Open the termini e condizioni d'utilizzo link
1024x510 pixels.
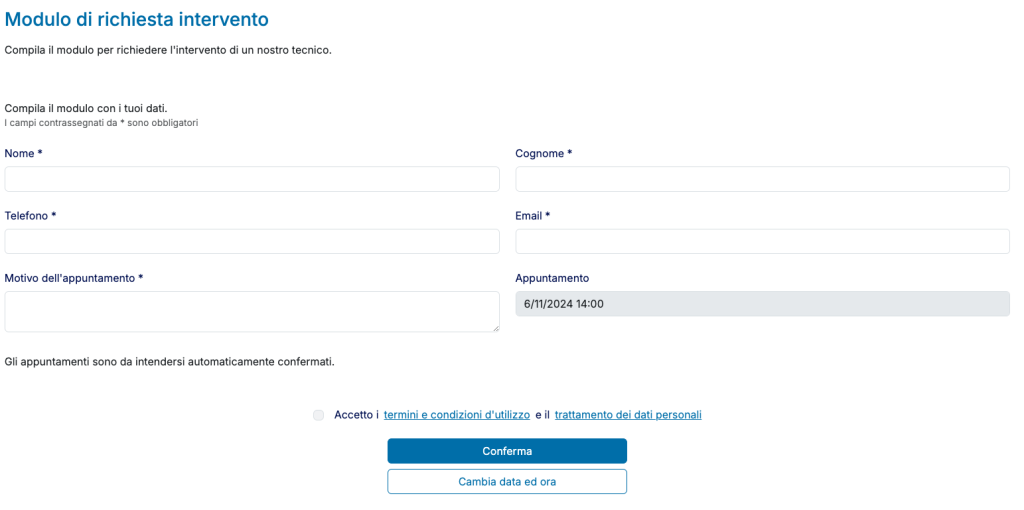click(x=457, y=415)
